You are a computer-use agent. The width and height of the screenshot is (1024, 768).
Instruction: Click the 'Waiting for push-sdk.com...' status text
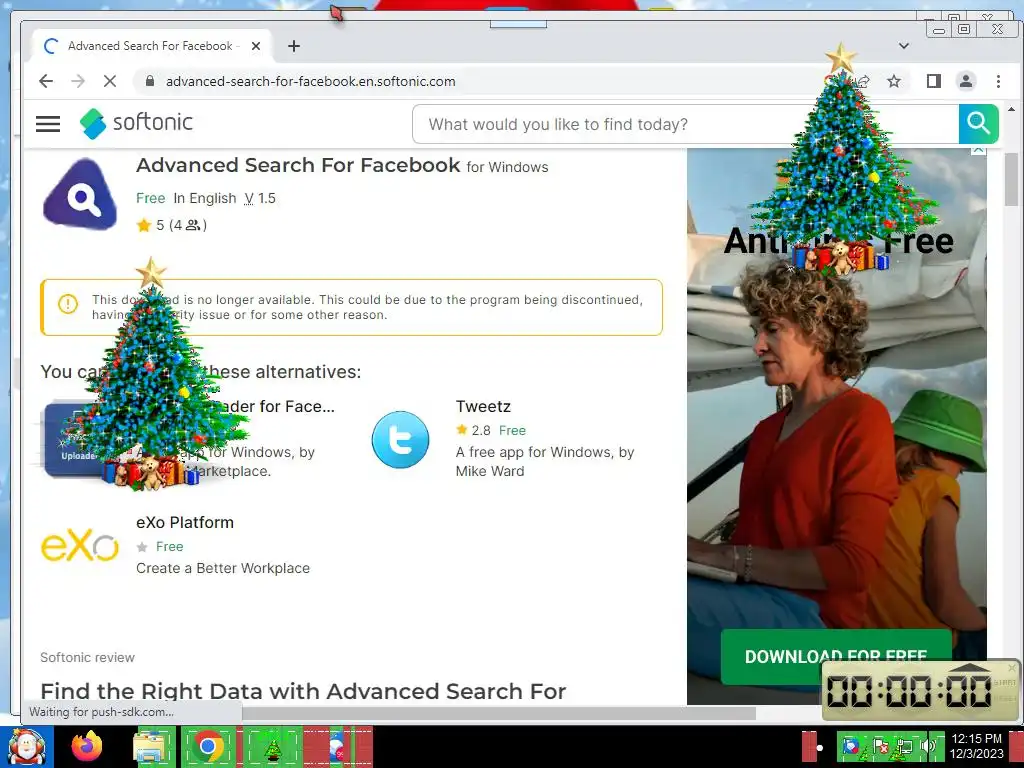point(101,712)
